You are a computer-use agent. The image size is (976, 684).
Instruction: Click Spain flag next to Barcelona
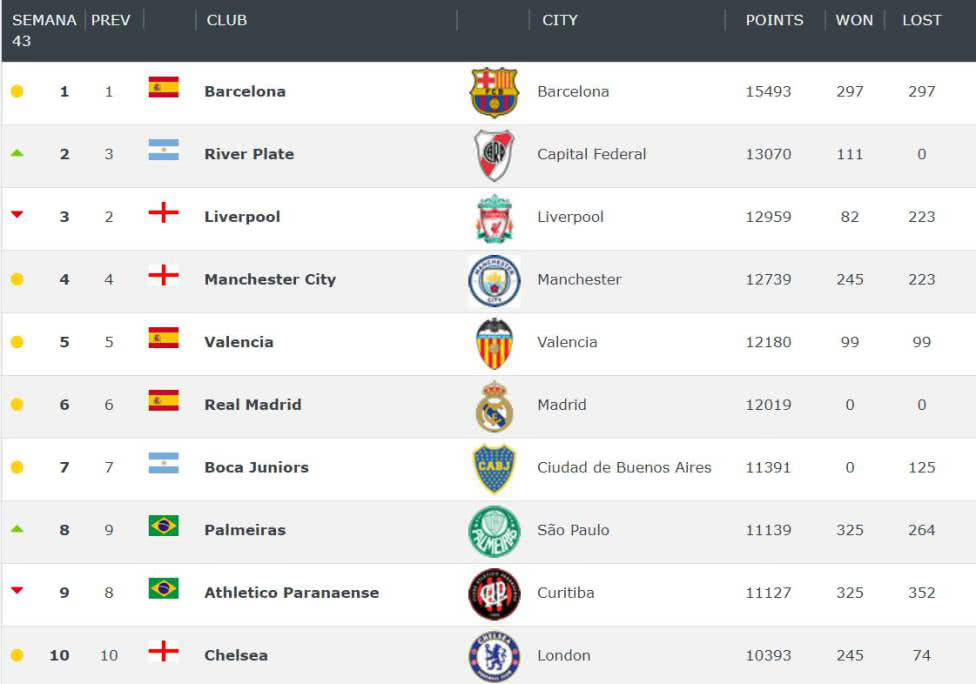point(163,87)
